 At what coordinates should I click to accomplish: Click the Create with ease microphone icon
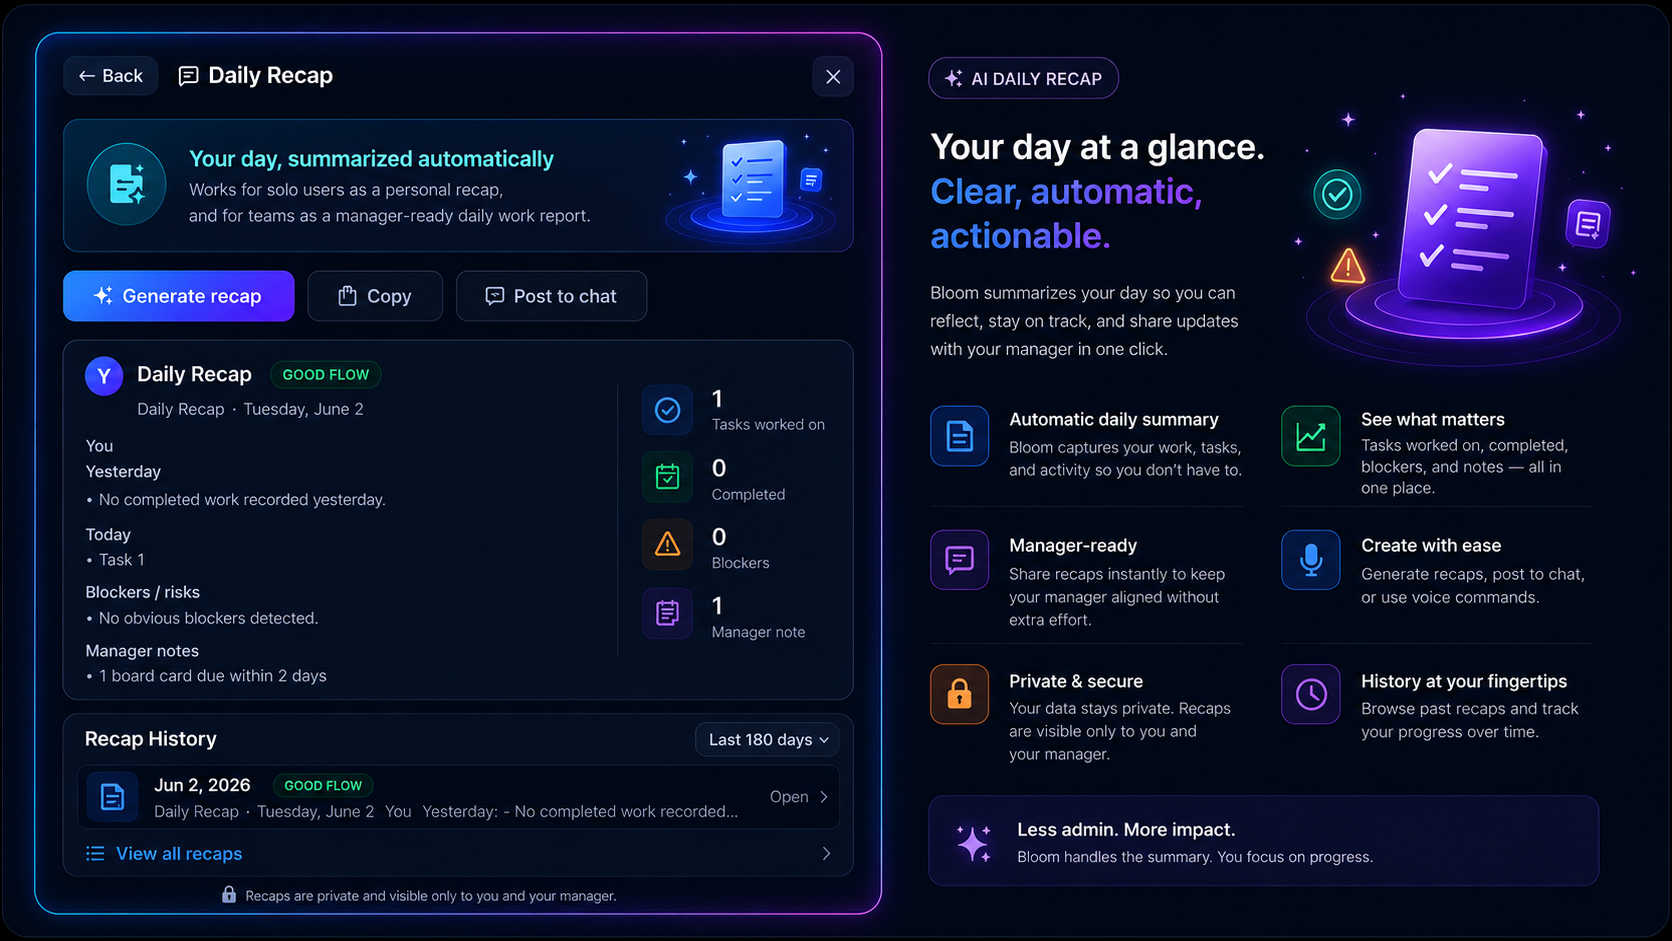[x=1311, y=560]
